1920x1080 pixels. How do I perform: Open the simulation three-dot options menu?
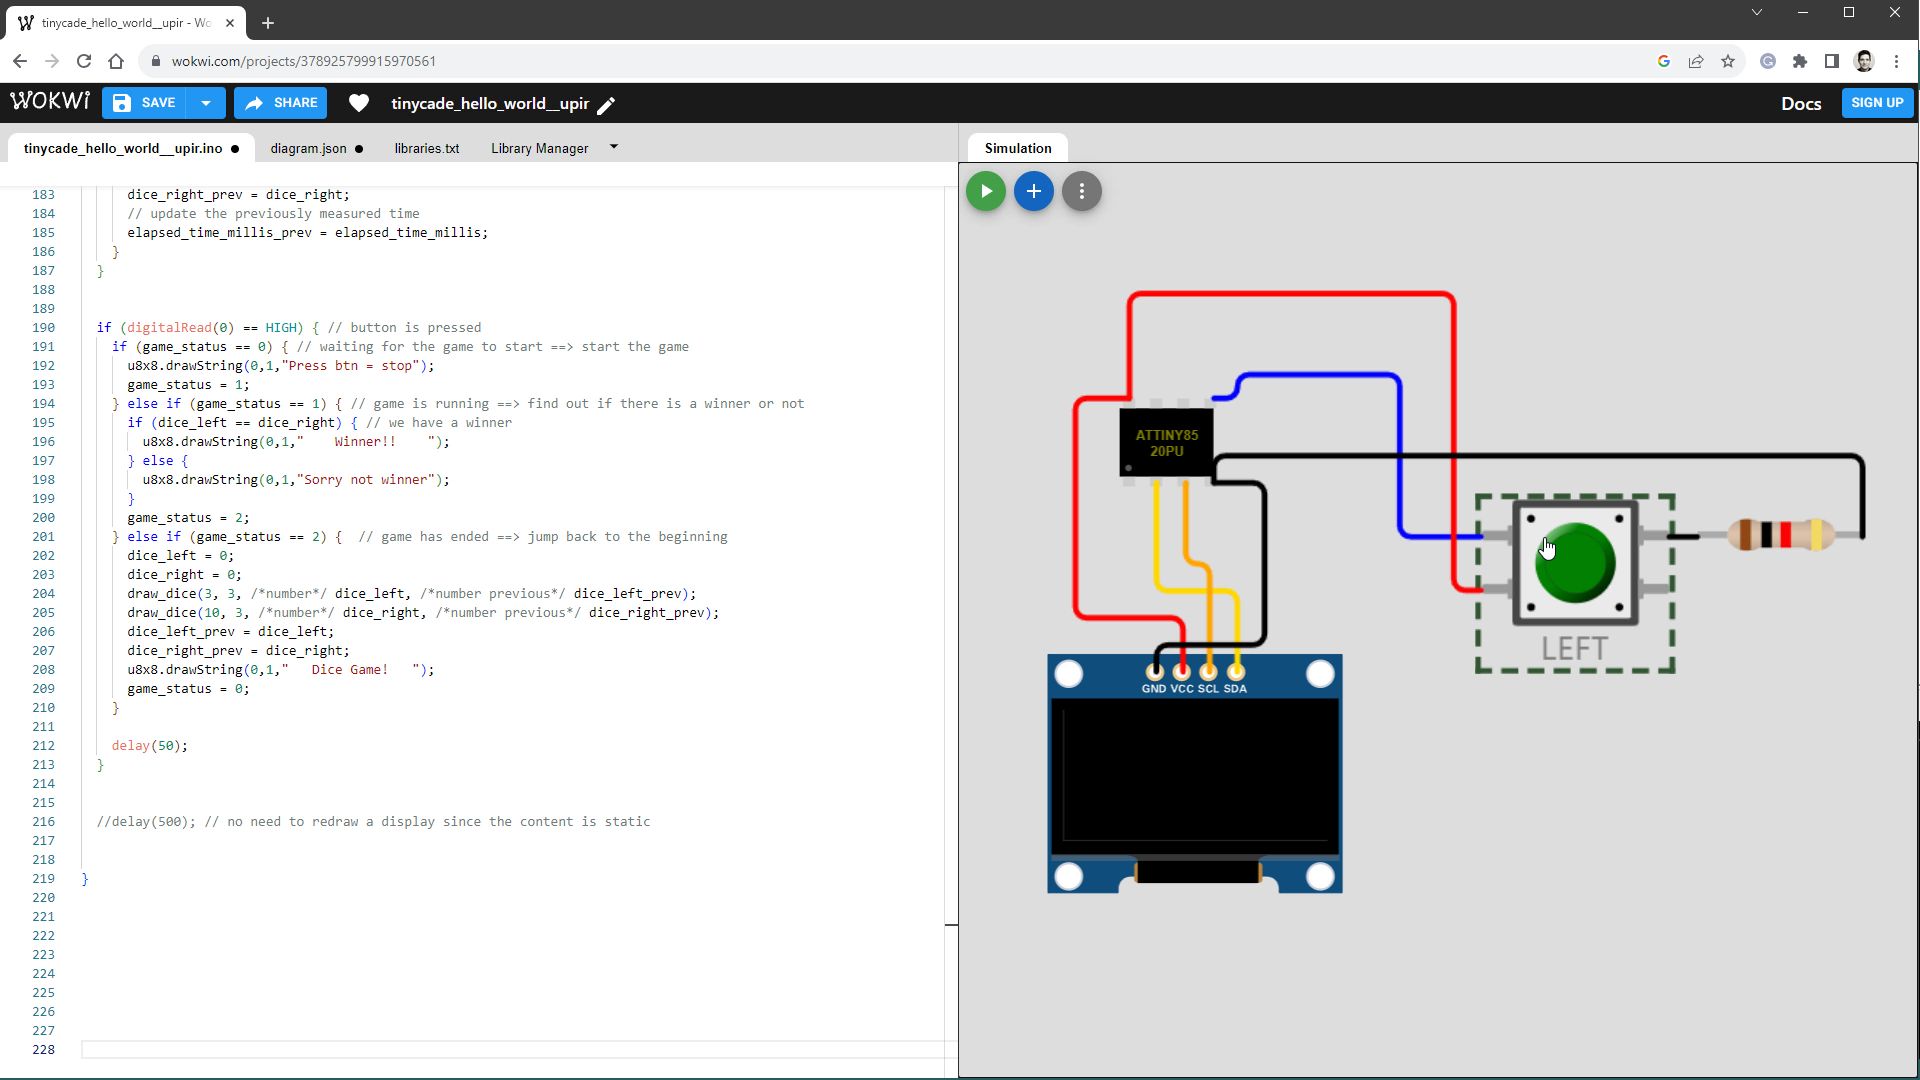[1081, 191]
